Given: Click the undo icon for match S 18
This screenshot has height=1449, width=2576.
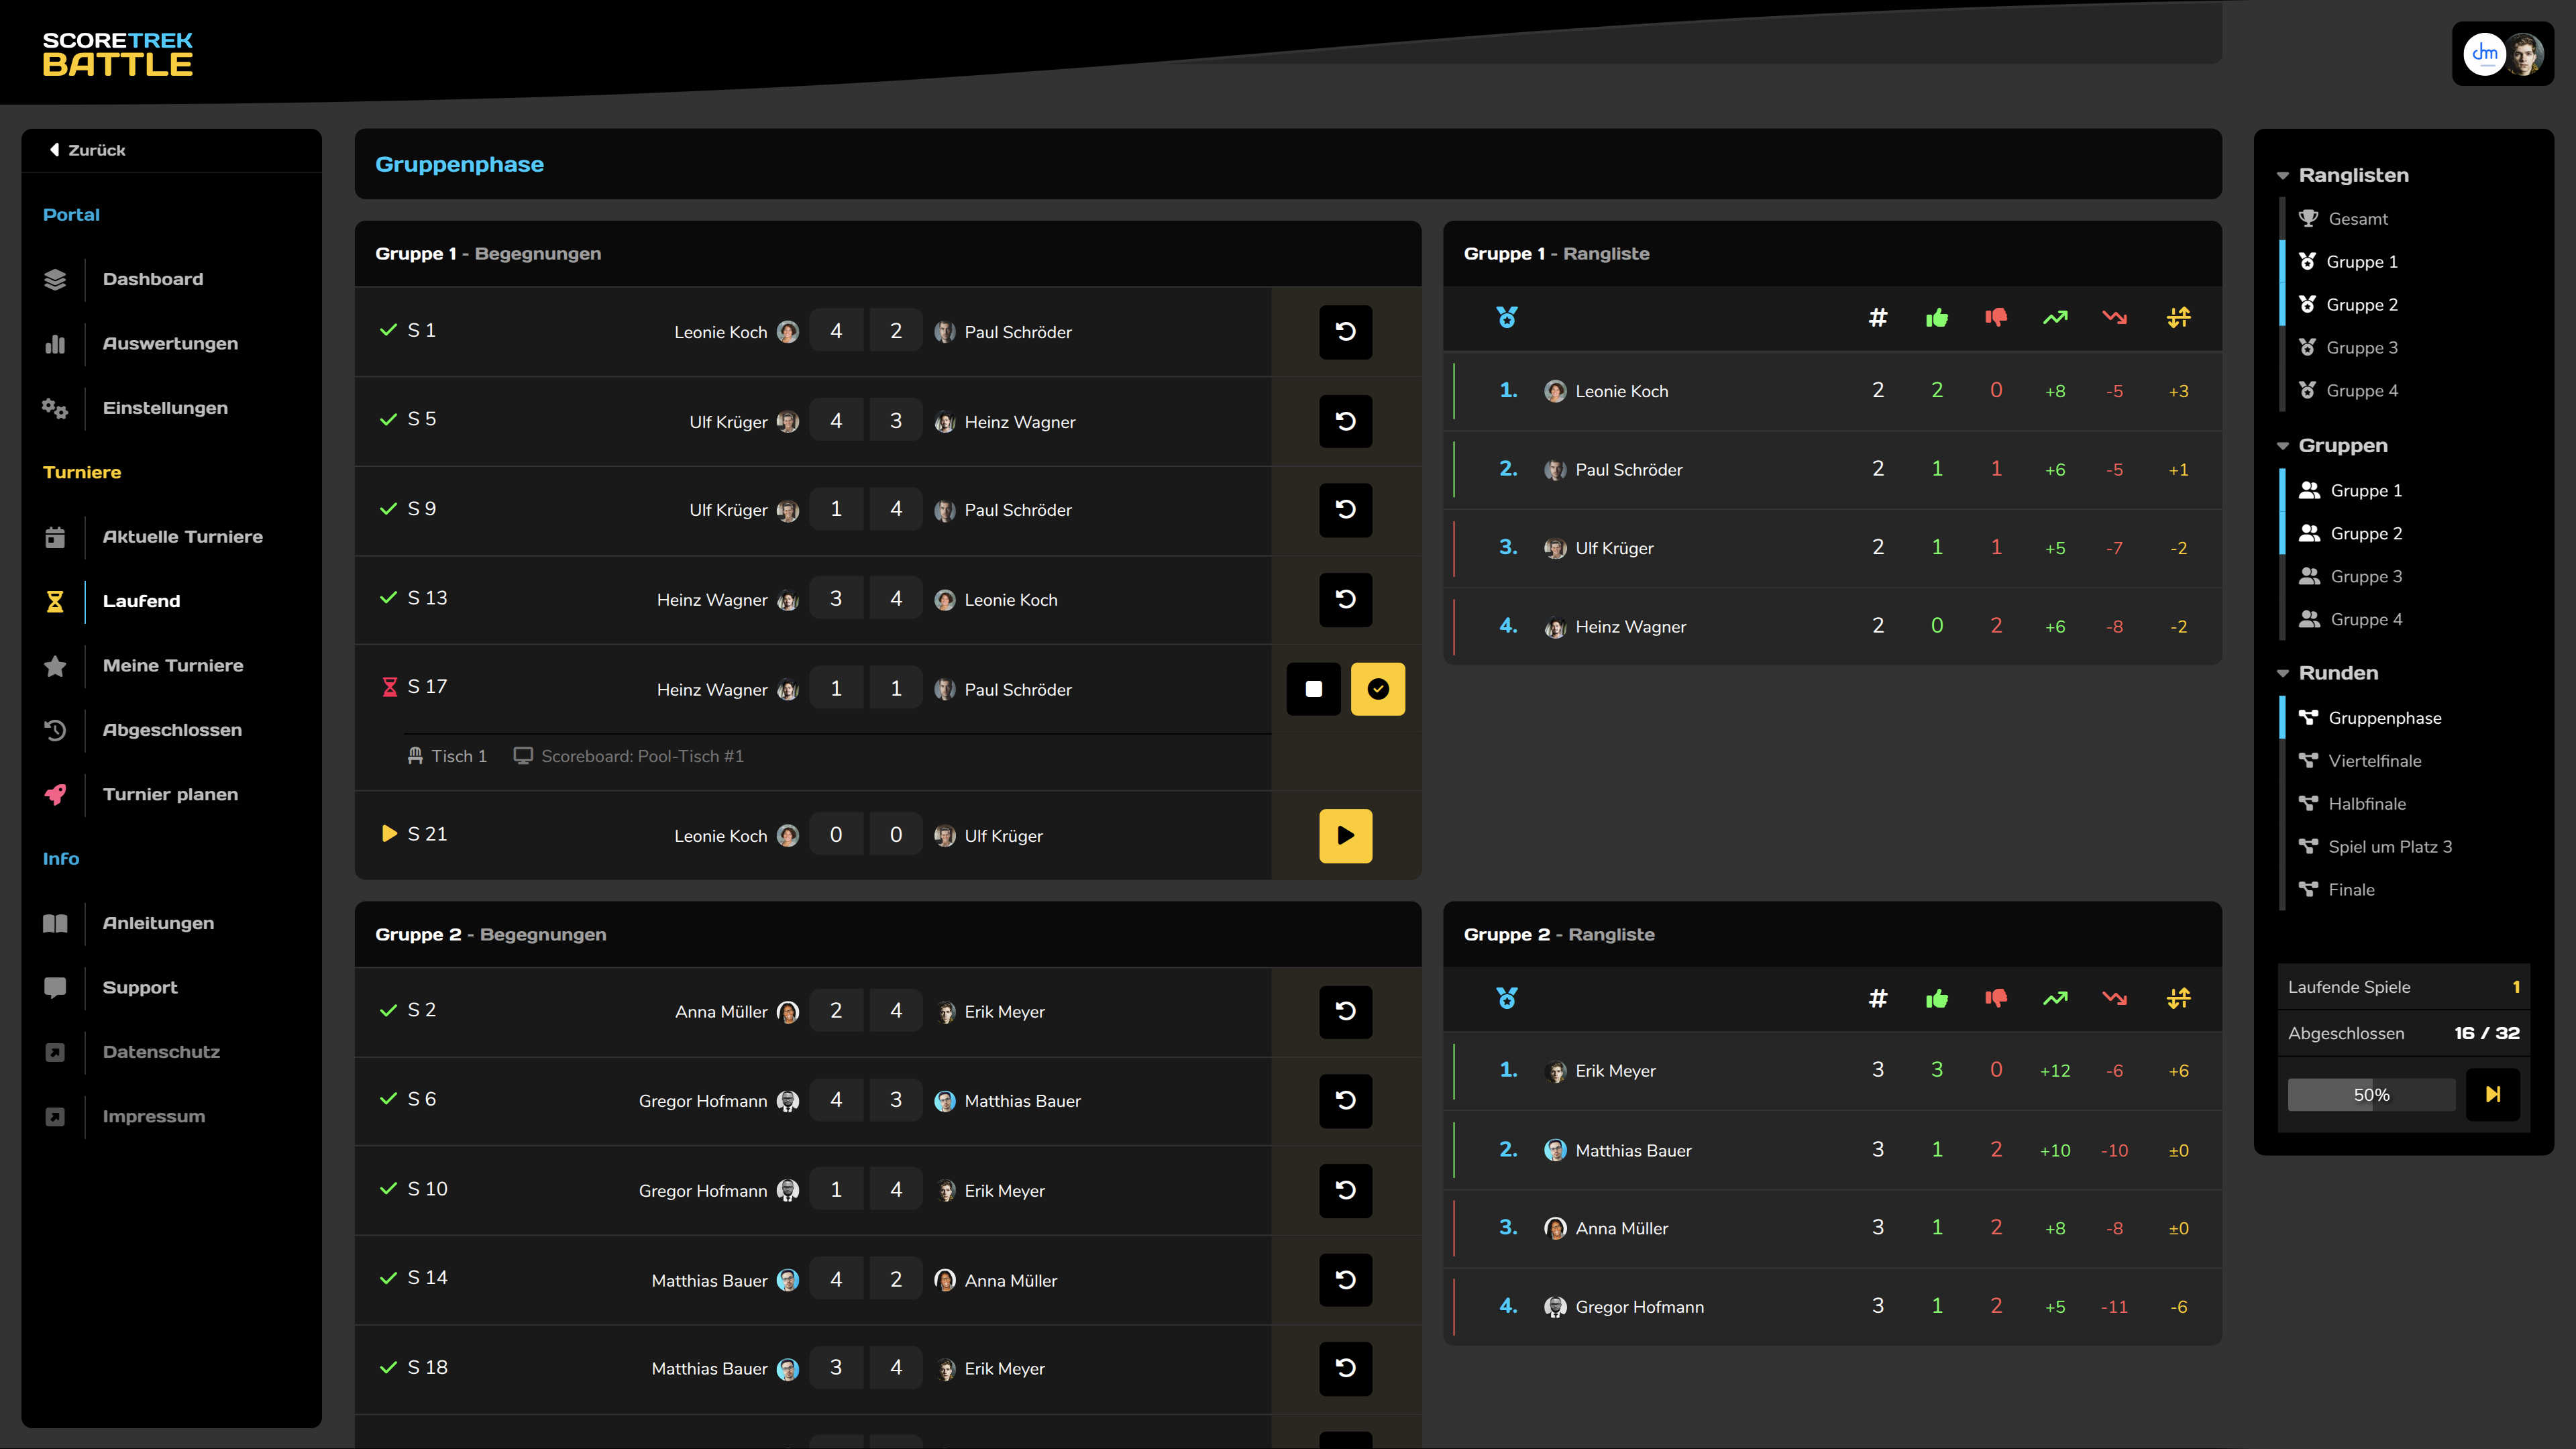Looking at the screenshot, I should click(x=1345, y=1368).
